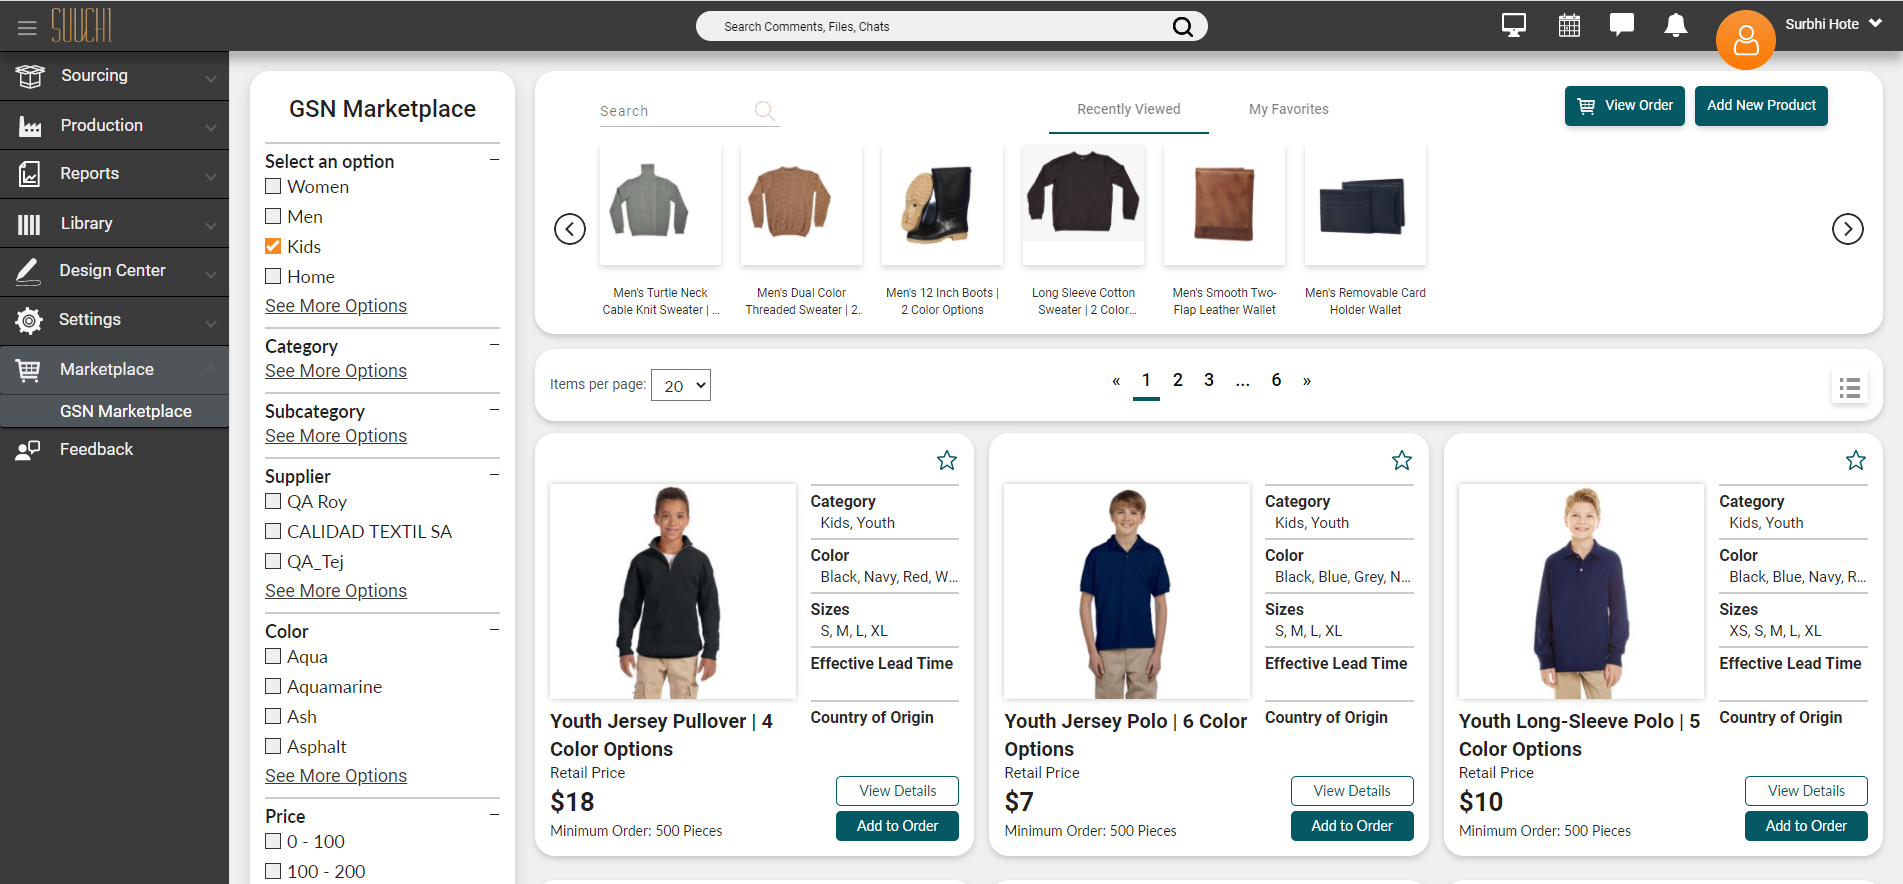Add Youth Jersey Polo to order
The width and height of the screenshot is (1903, 884).
1352,826
